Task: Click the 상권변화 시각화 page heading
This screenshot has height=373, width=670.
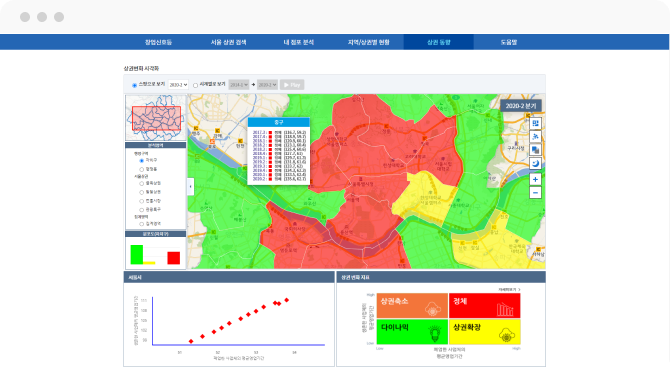Action: (x=141, y=68)
